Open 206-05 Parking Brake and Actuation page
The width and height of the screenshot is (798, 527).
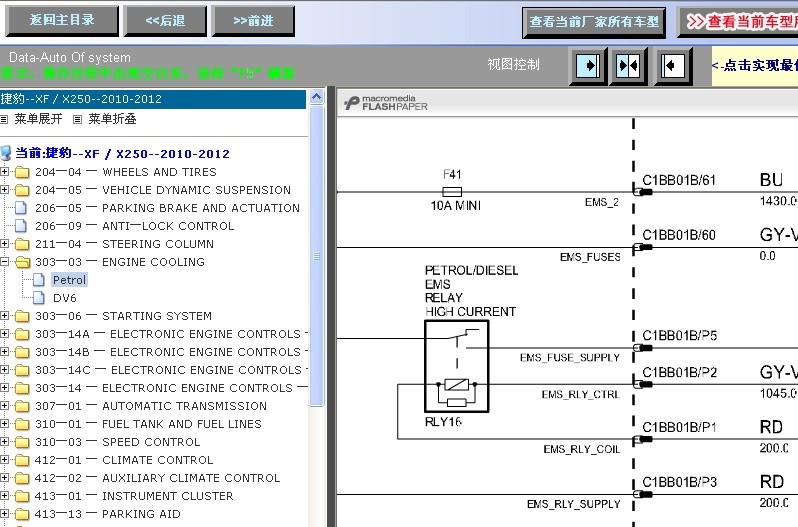click(x=167, y=208)
